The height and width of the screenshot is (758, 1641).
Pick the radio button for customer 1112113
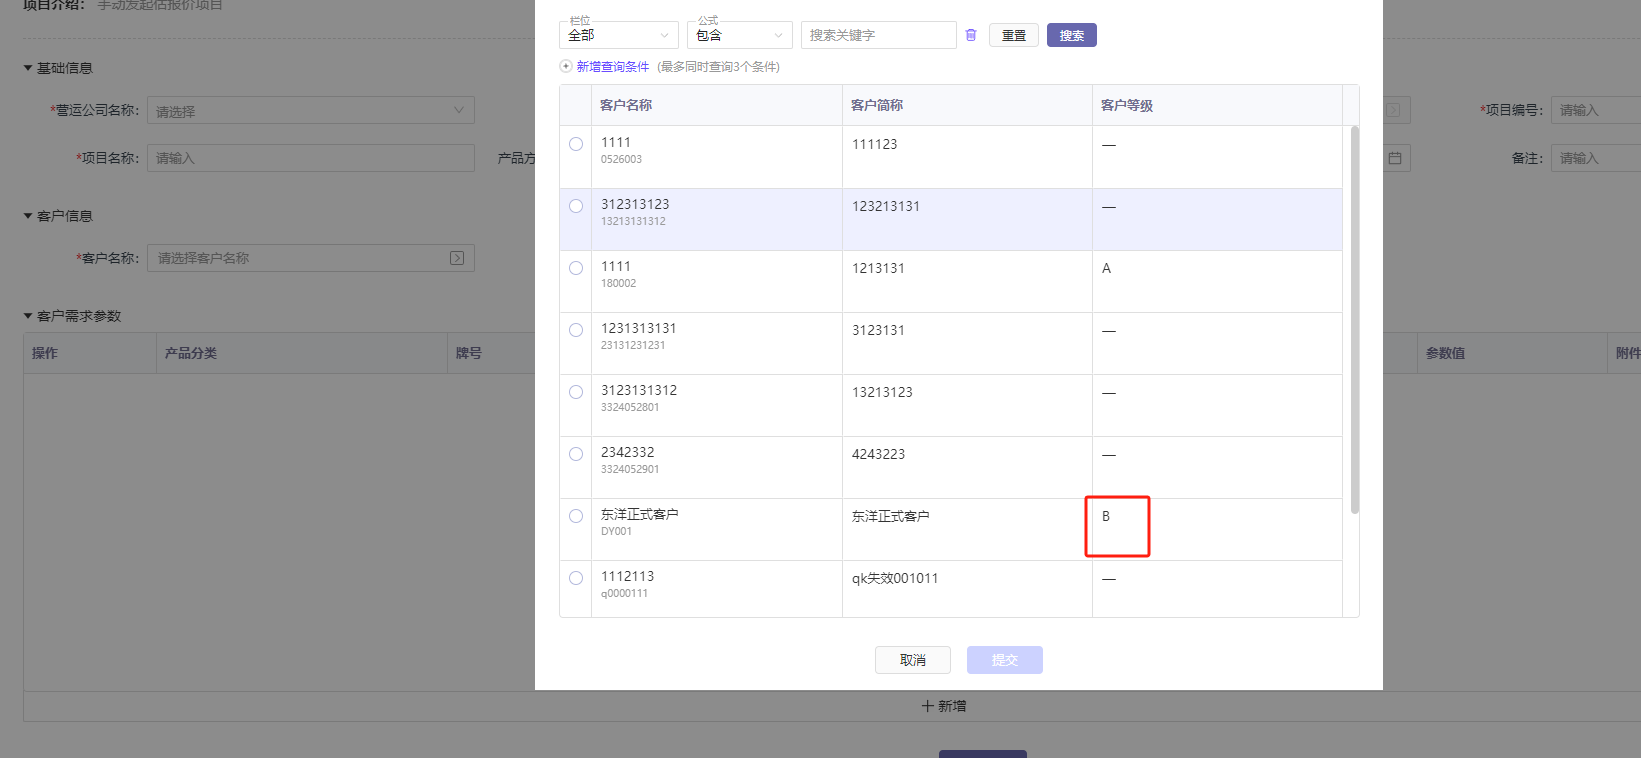pos(576,578)
